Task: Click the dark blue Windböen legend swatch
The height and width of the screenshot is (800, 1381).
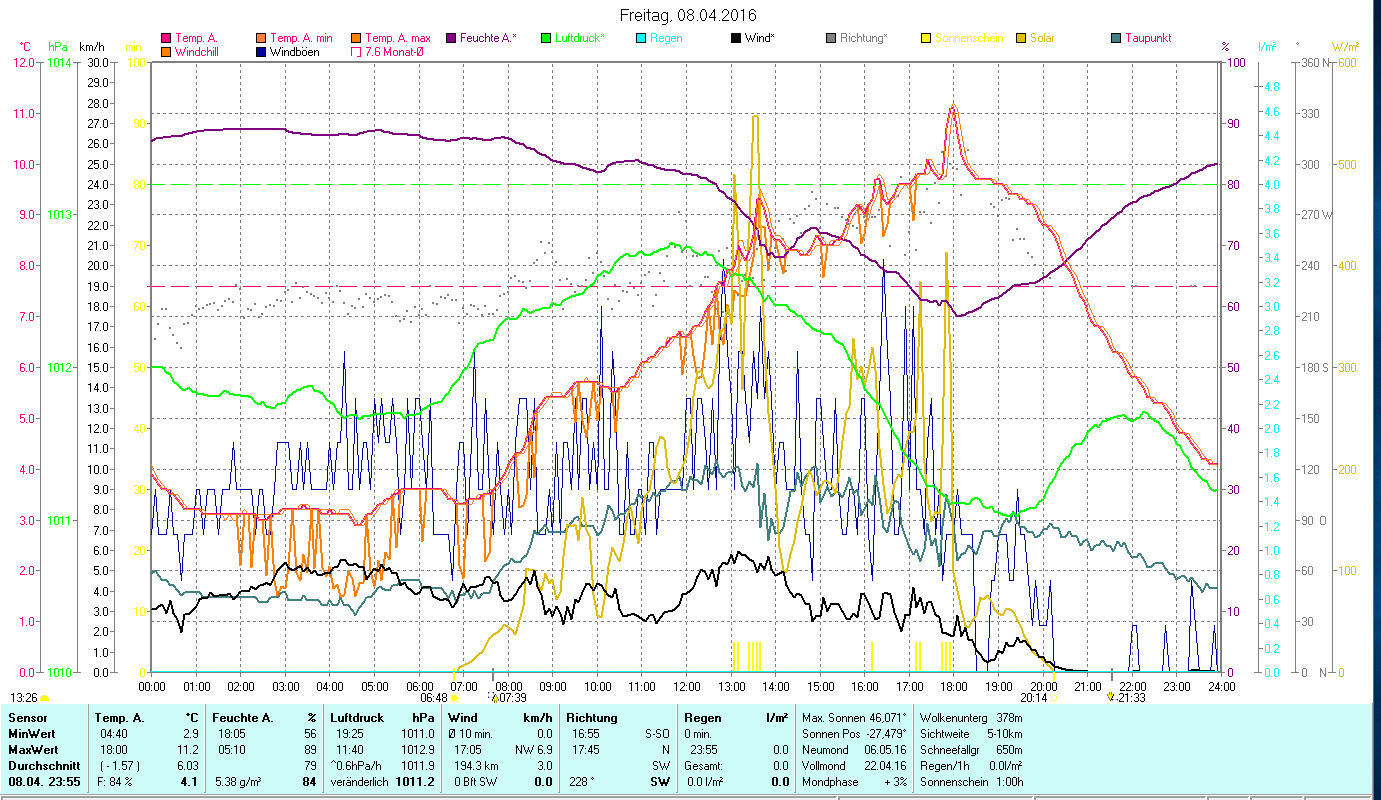Action: point(262,52)
